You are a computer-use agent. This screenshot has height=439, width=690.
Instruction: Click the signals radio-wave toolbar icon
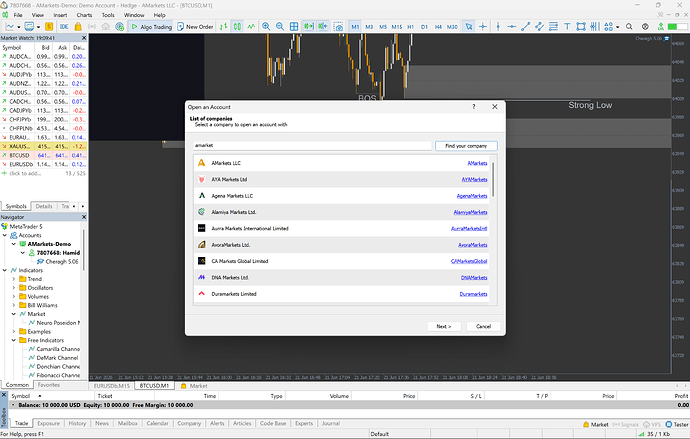92,27
